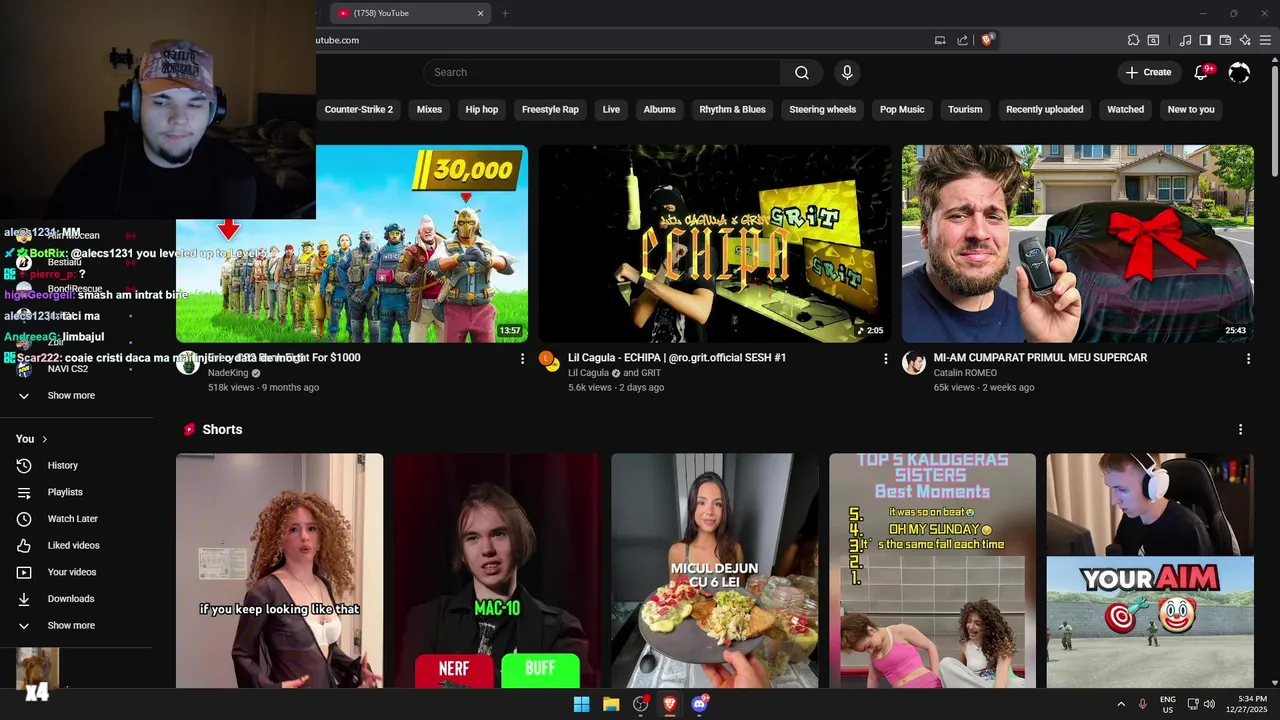Click the Shorts section heading
The image size is (1280, 720).
(222, 429)
